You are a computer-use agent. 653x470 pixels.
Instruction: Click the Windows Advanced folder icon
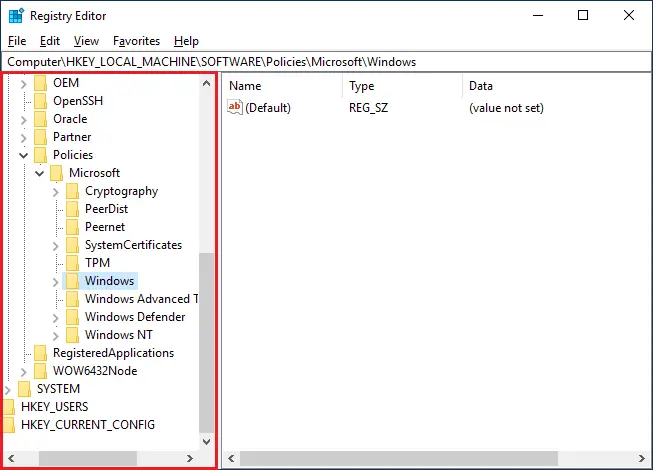(x=72, y=299)
